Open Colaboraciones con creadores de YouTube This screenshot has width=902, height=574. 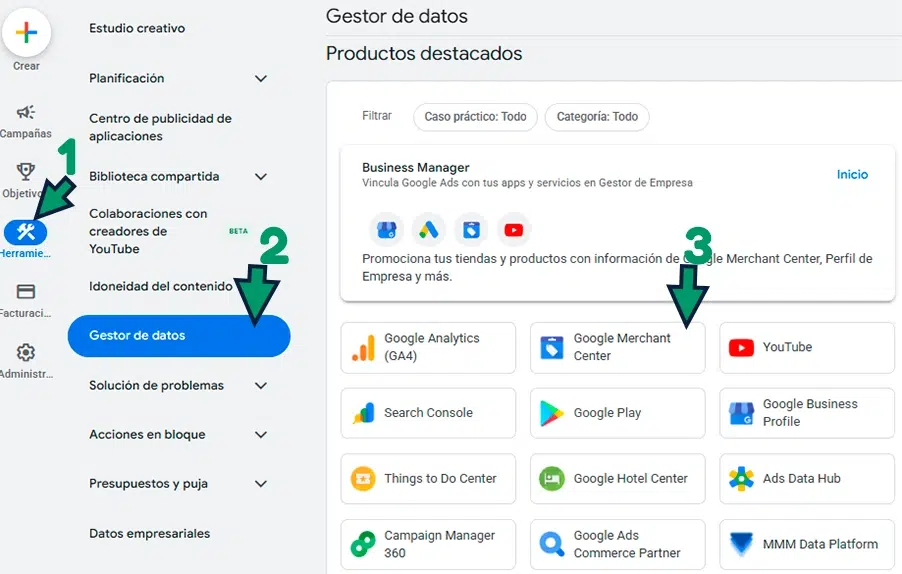coord(148,231)
